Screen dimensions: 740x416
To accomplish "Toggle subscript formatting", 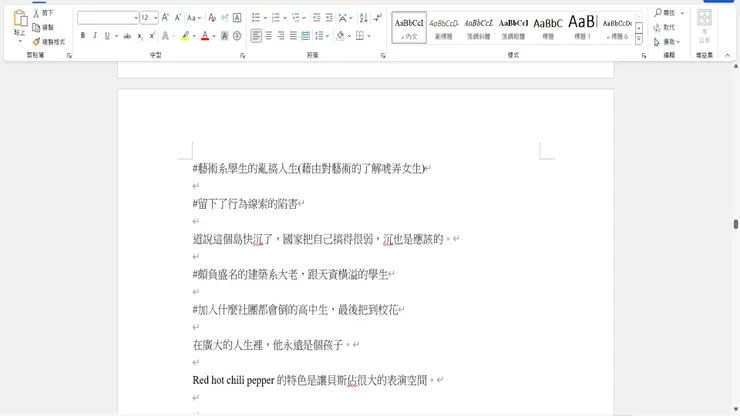I will click(x=140, y=36).
